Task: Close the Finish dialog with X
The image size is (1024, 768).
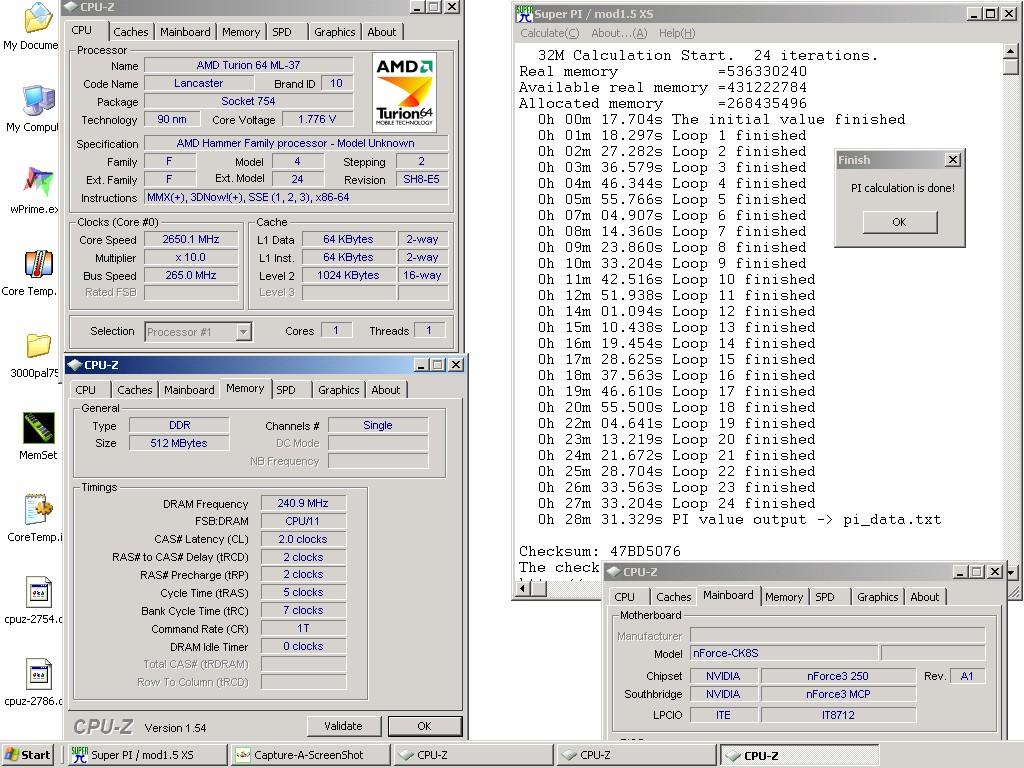Action: (953, 159)
